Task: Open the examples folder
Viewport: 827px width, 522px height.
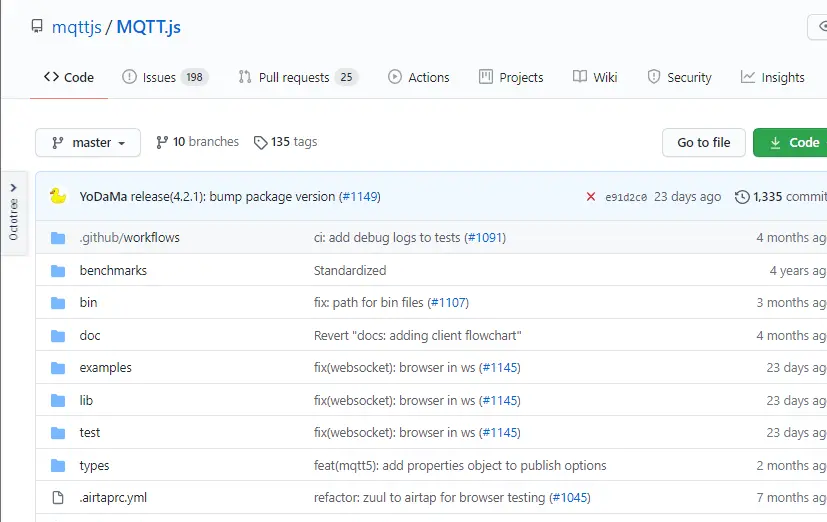Action: (105, 368)
